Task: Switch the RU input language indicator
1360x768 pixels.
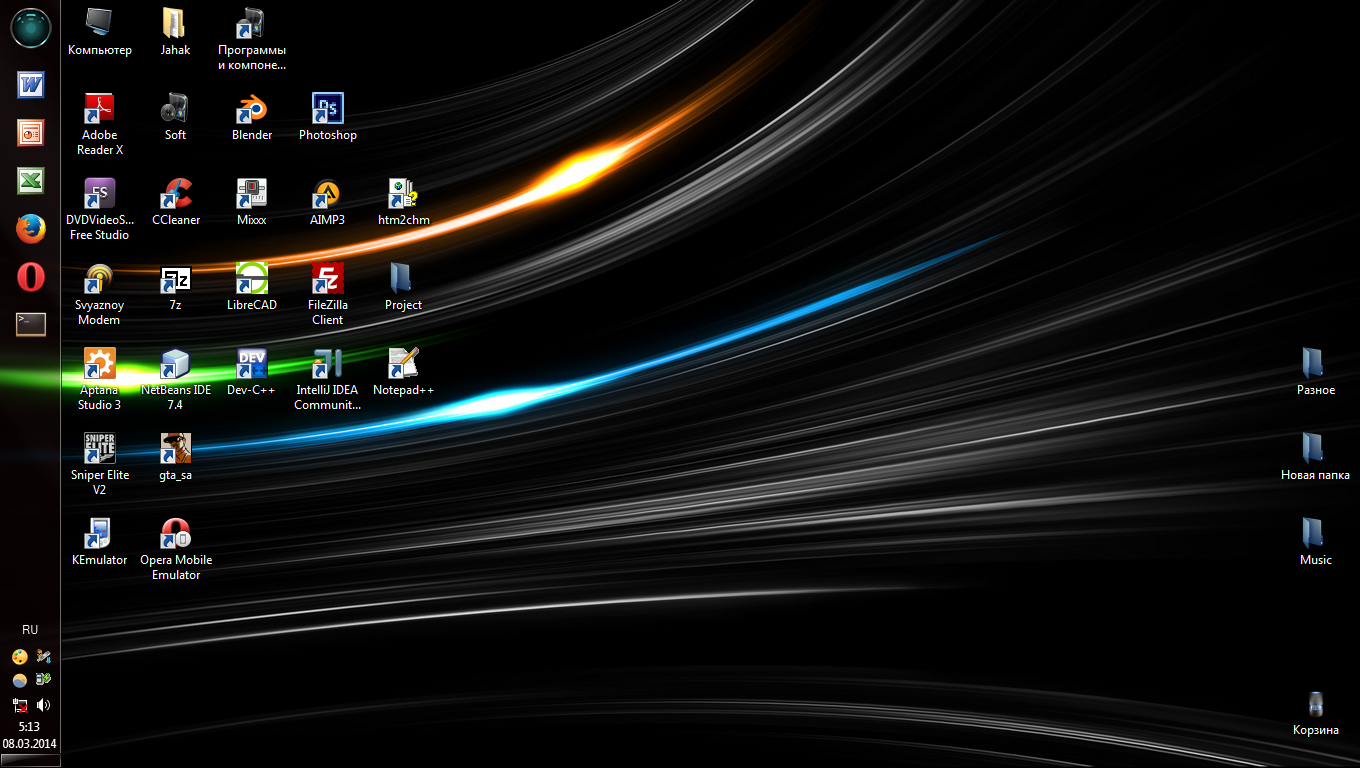Action: [30, 630]
